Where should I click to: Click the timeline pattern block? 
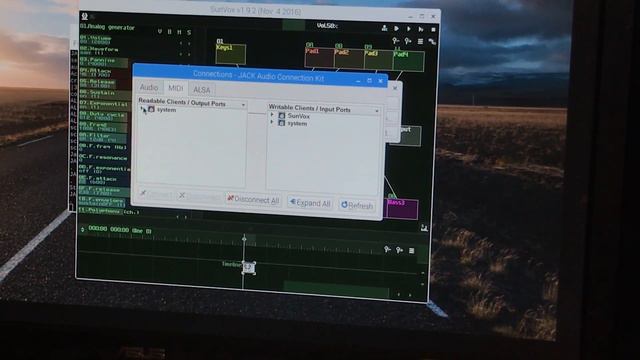[249, 267]
